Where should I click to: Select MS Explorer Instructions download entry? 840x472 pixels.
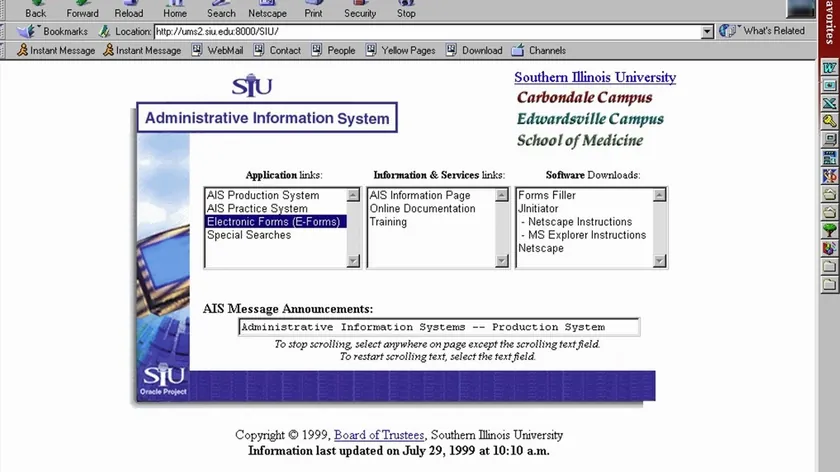[583, 235]
